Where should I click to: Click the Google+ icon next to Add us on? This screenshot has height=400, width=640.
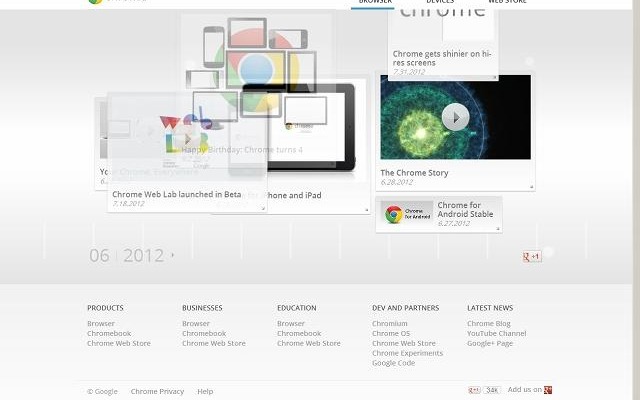pos(548,390)
